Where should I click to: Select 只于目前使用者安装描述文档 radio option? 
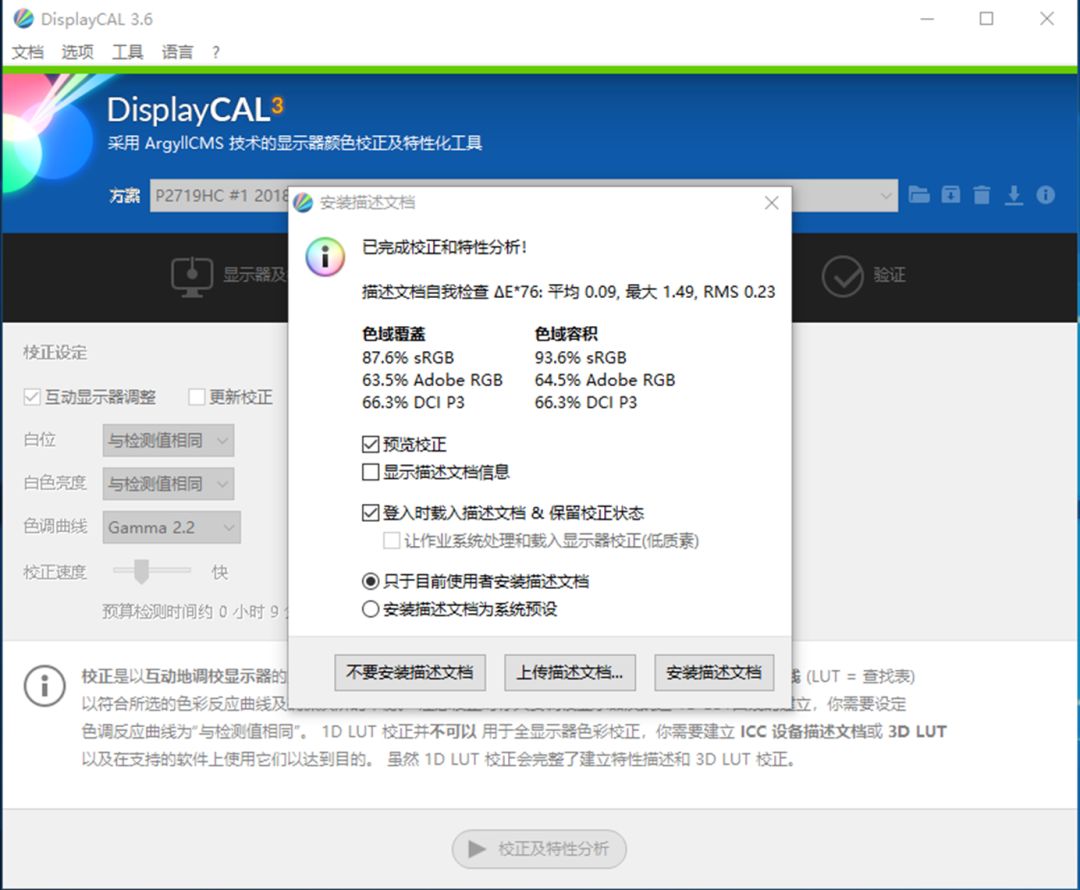[371, 581]
